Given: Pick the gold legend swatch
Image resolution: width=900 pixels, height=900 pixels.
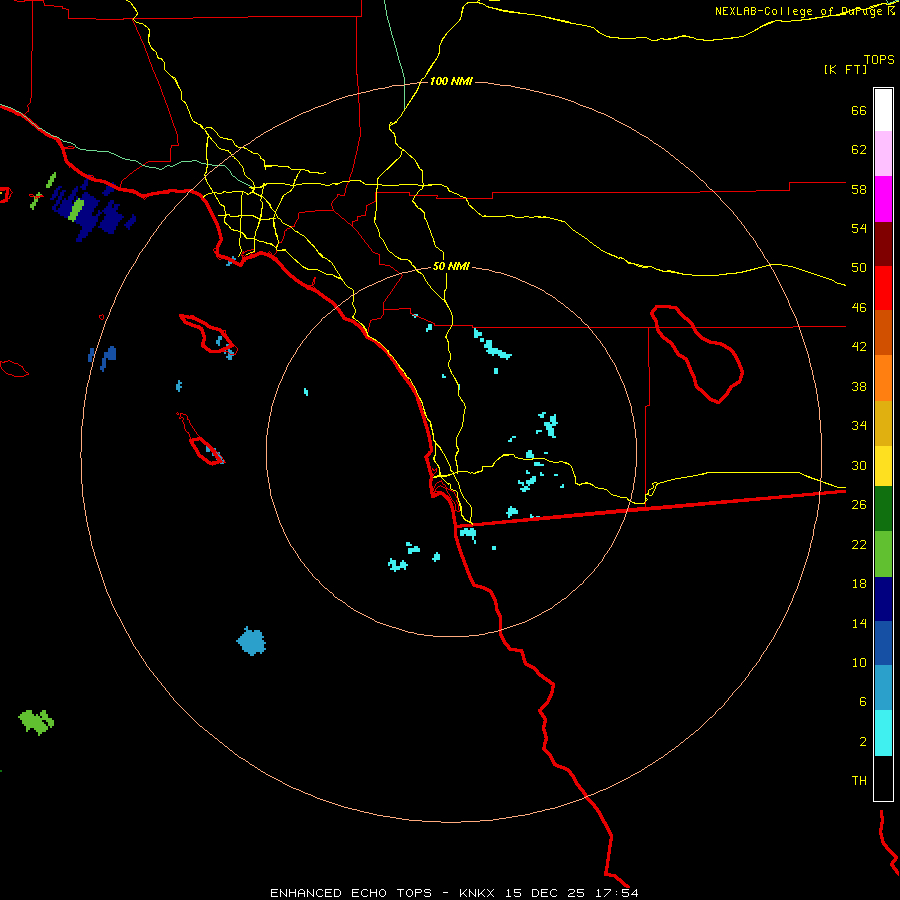Looking at the screenshot, I should pos(883,423).
